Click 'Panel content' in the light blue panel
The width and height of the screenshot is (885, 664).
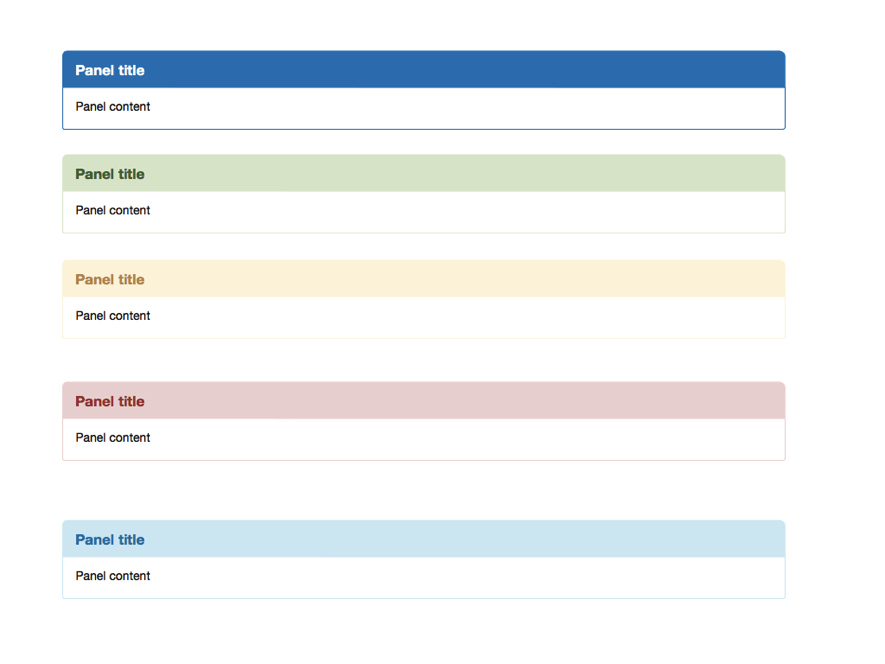tap(113, 576)
